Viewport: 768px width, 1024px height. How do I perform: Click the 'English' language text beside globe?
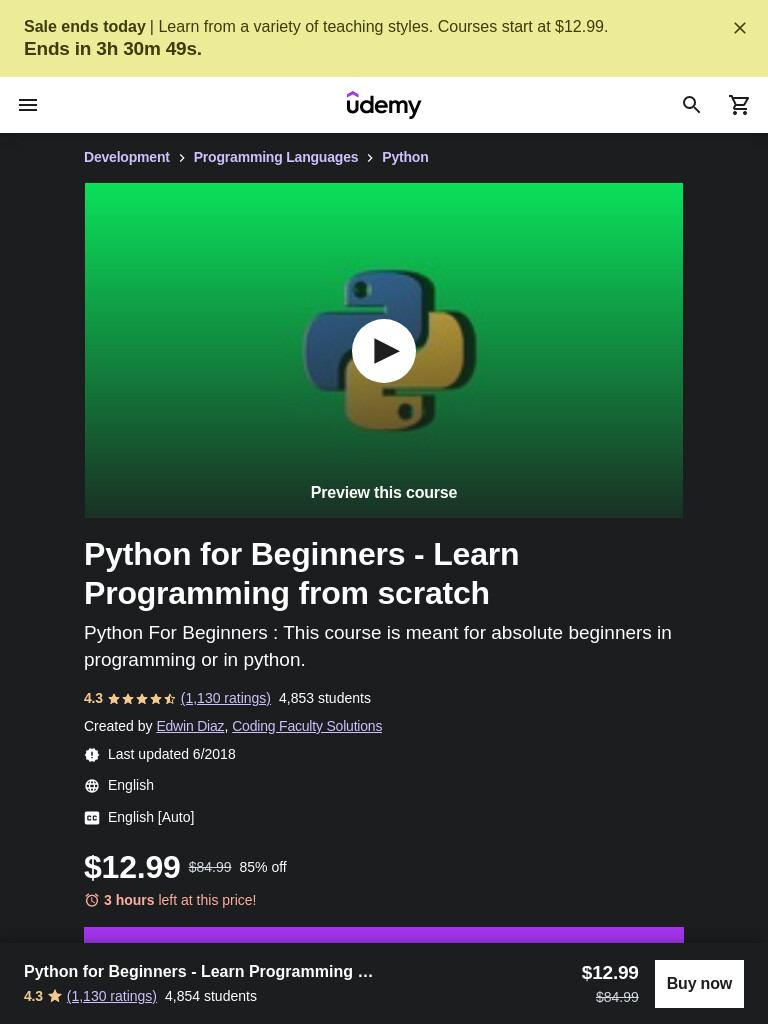pyautogui.click(x=131, y=785)
